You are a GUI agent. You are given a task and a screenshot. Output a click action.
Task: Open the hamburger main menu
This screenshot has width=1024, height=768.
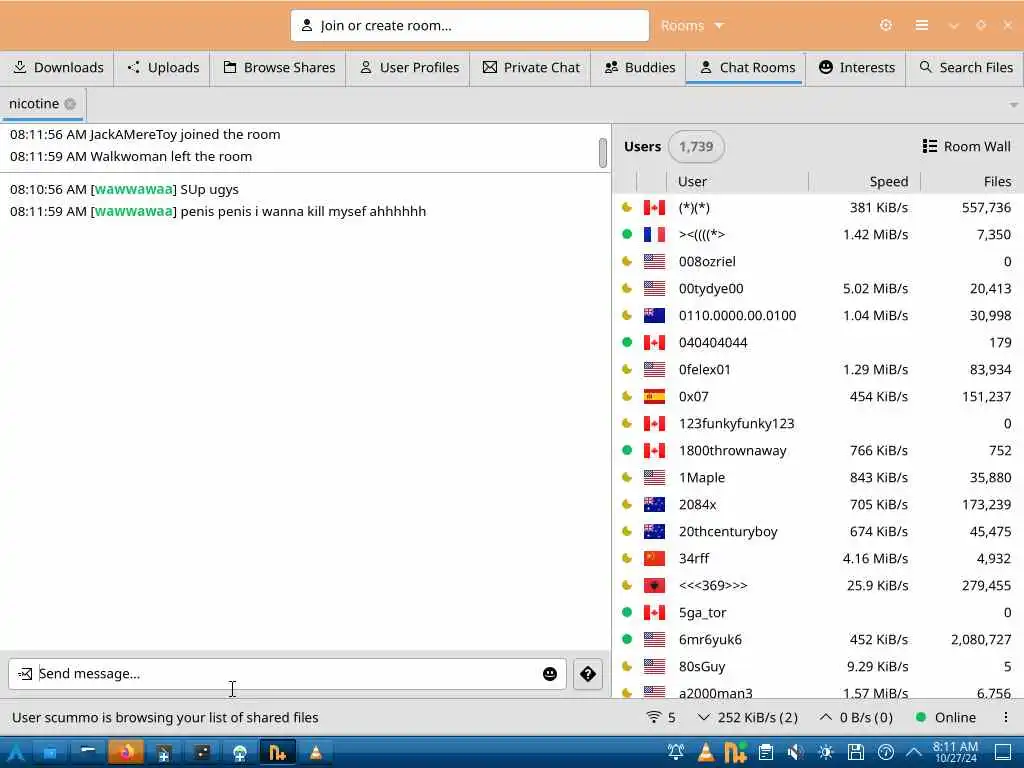point(921,25)
